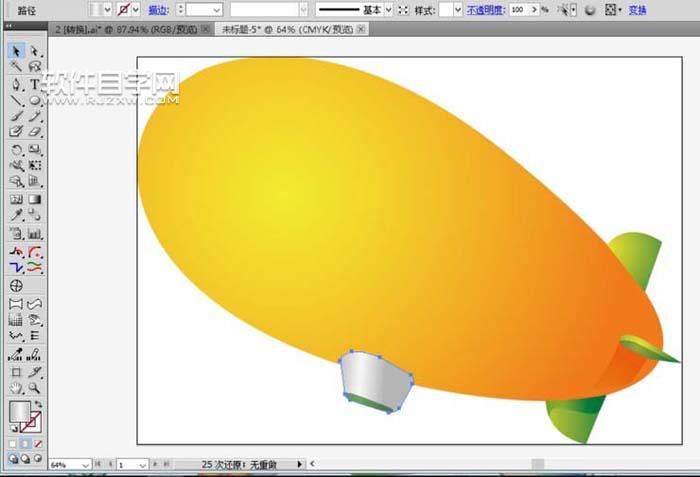700x477 pixels.
Task: Close the 未标题-5 document tab
Action: 361,29
